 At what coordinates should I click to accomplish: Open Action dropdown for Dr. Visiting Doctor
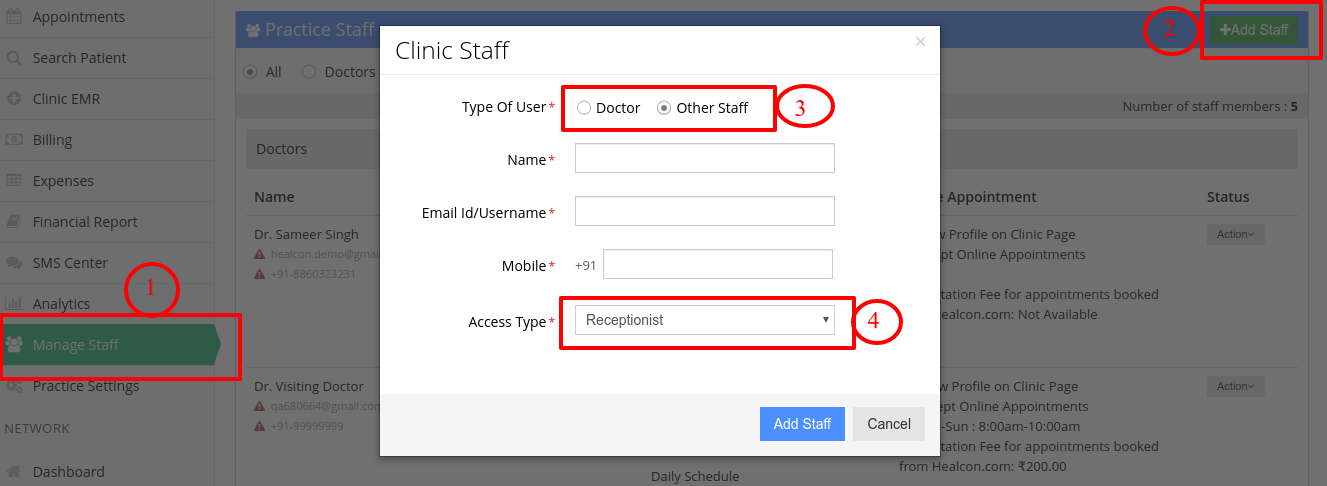coord(1236,386)
